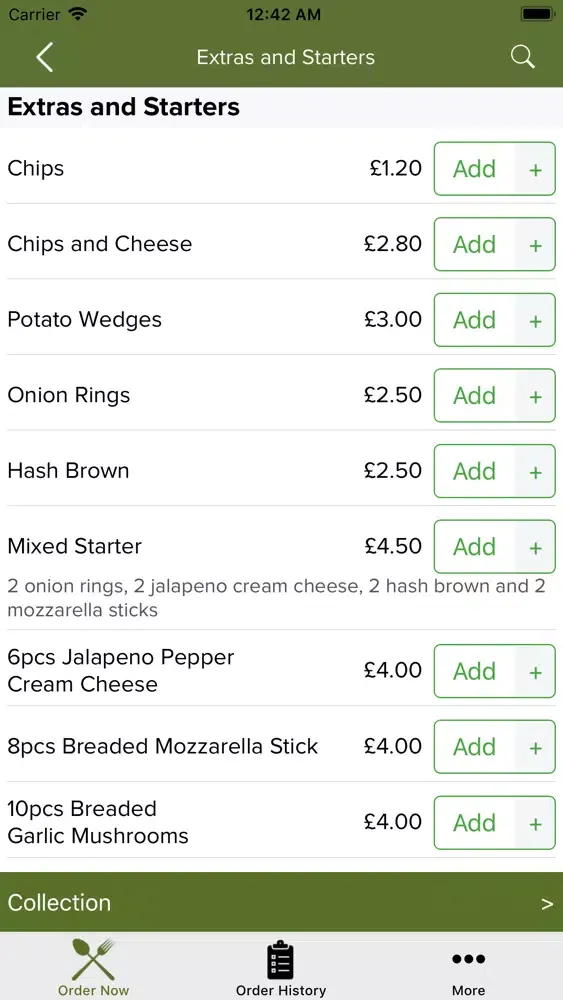Image resolution: width=563 pixels, height=1000 pixels.
Task: Select the Mixed Starter item row
Action: (x=281, y=568)
